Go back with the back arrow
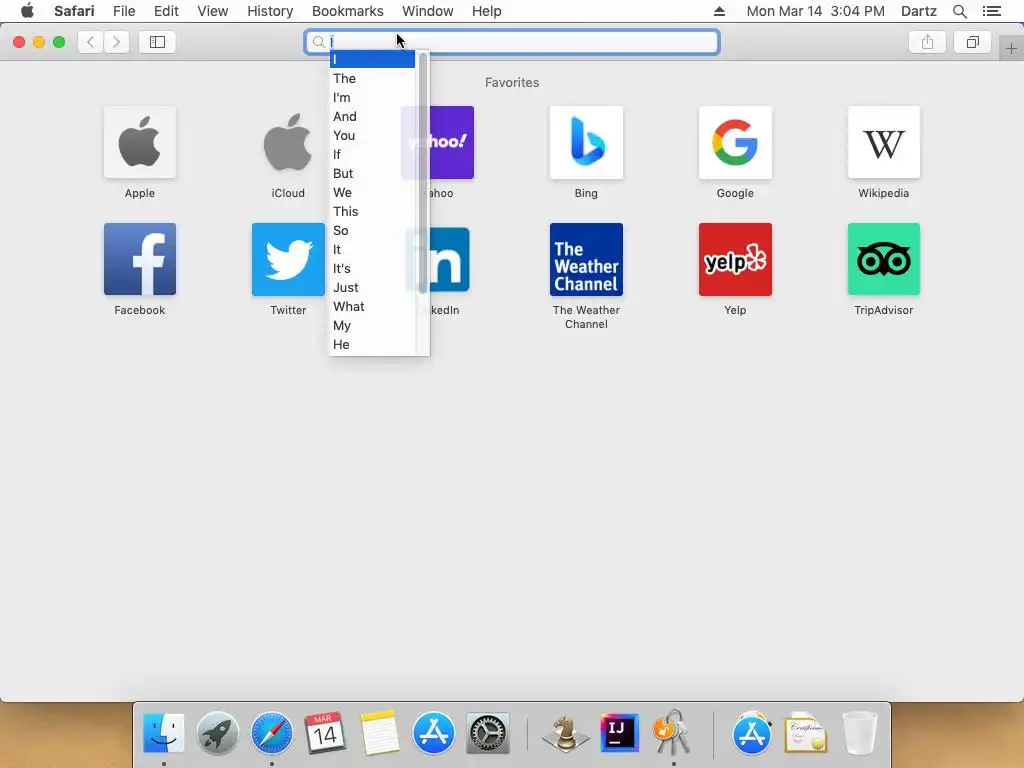The height and width of the screenshot is (768, 1024). pos(90,42)
